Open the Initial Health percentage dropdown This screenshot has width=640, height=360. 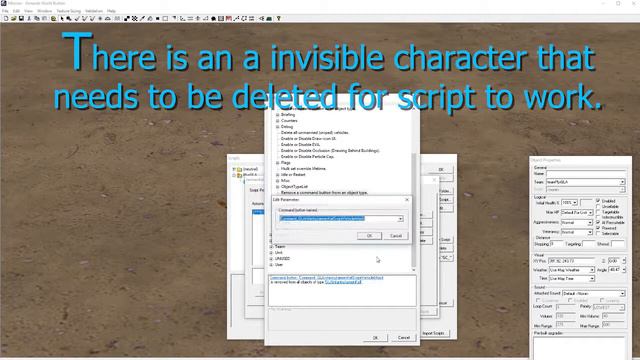[575, 202]
